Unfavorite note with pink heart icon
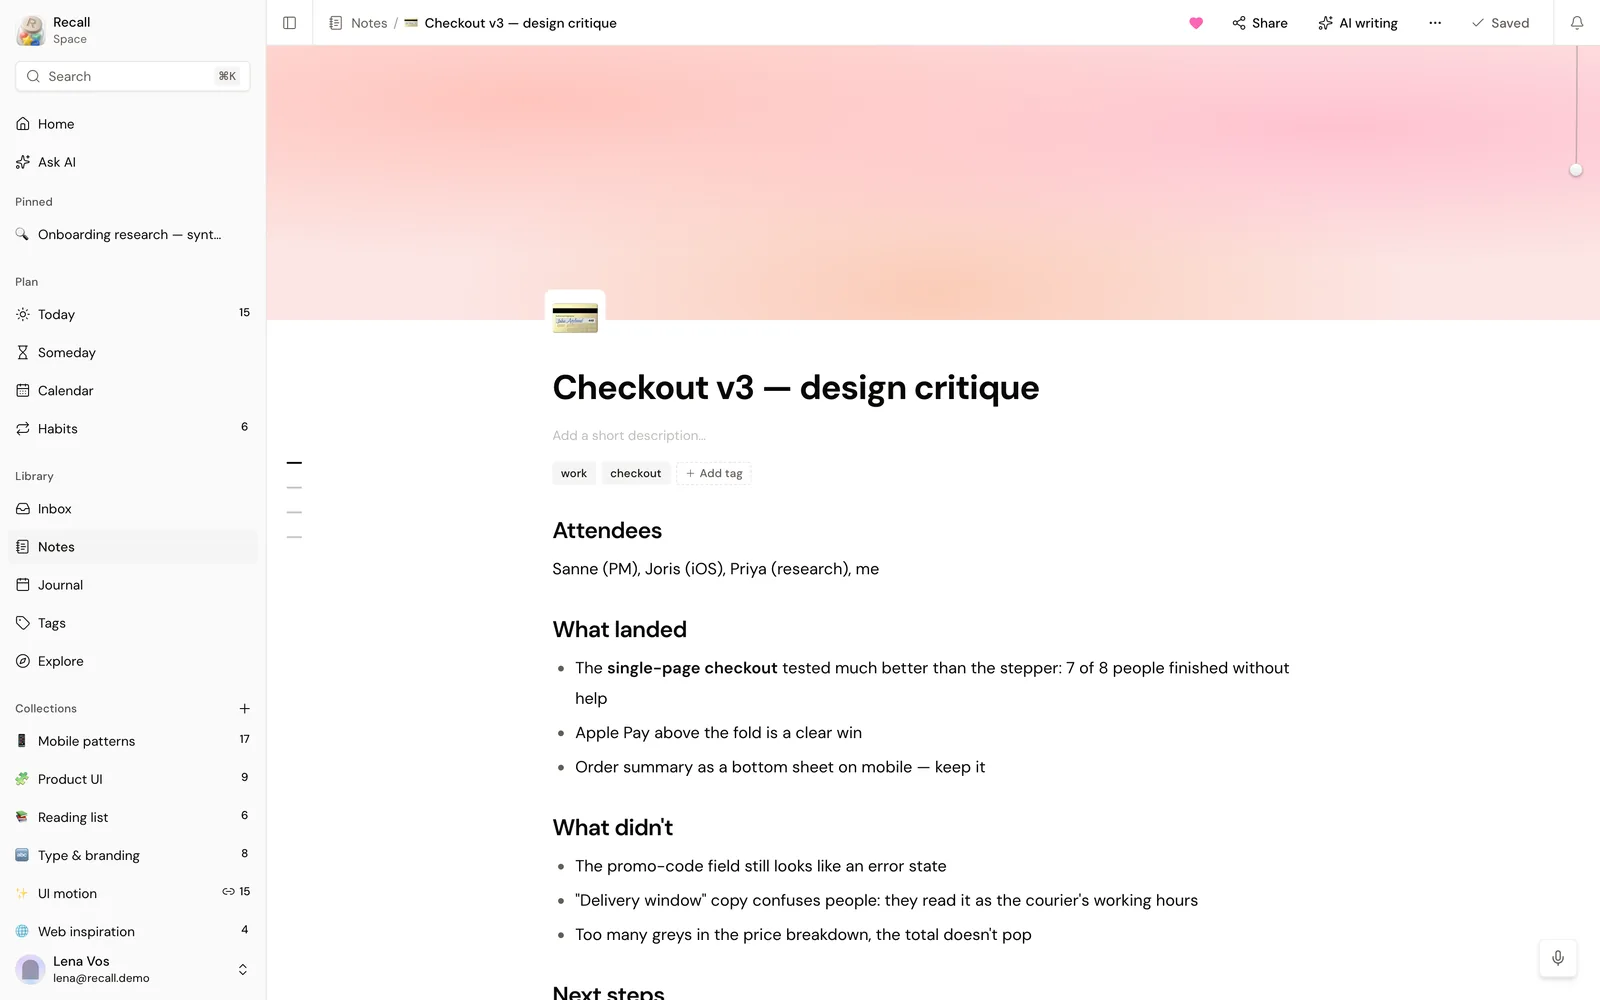The image size is (1600, 1000). point(1196,23)
